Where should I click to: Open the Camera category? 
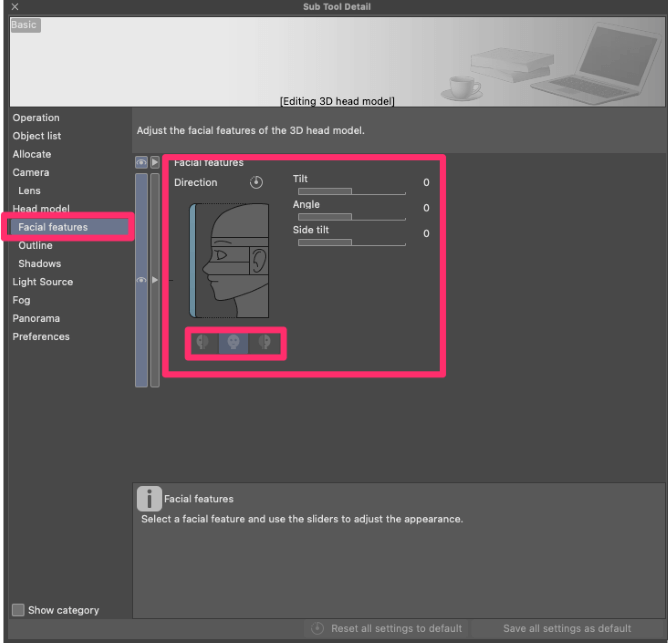click(31, 173)
